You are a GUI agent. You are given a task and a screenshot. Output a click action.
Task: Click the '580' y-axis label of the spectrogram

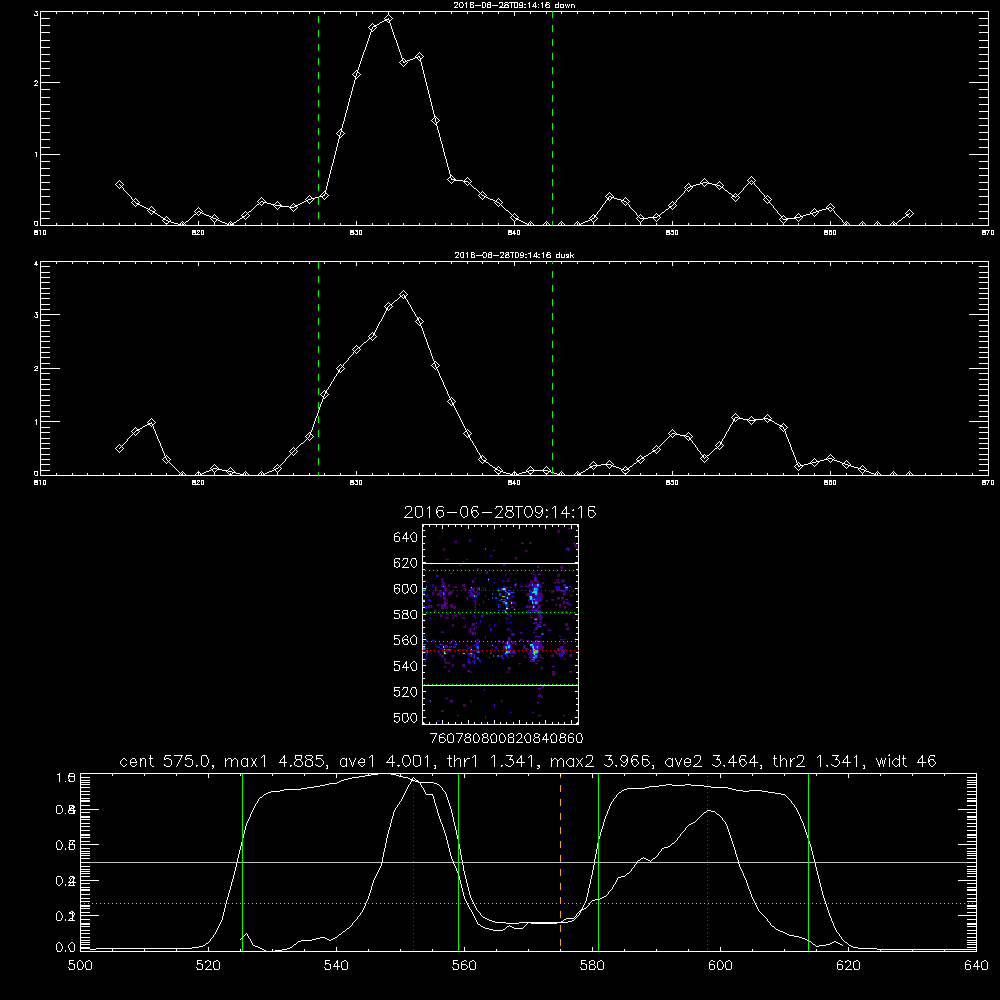click(405, 614)
